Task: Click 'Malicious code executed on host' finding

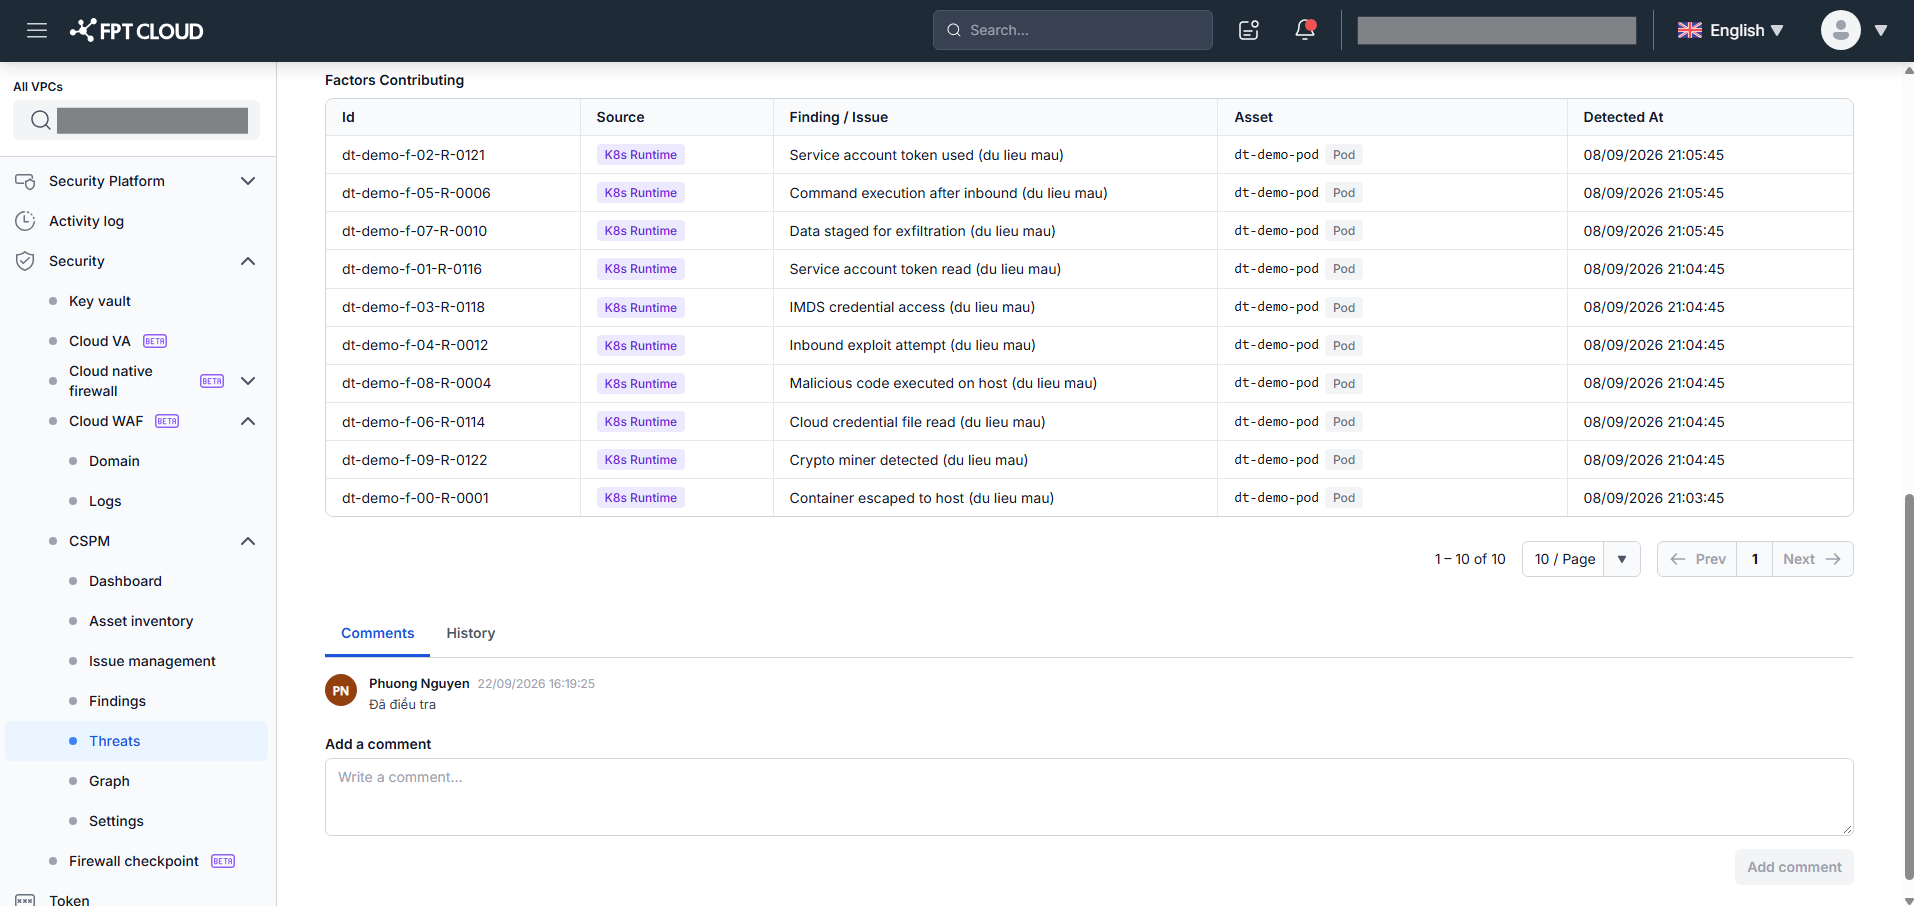Action: click(943, 383)
